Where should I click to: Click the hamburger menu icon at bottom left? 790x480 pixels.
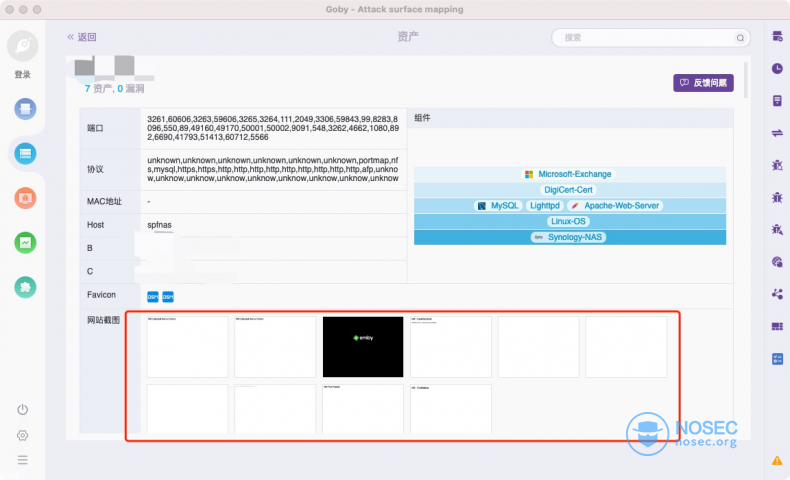pyautogui.click(x=22, y=460)
